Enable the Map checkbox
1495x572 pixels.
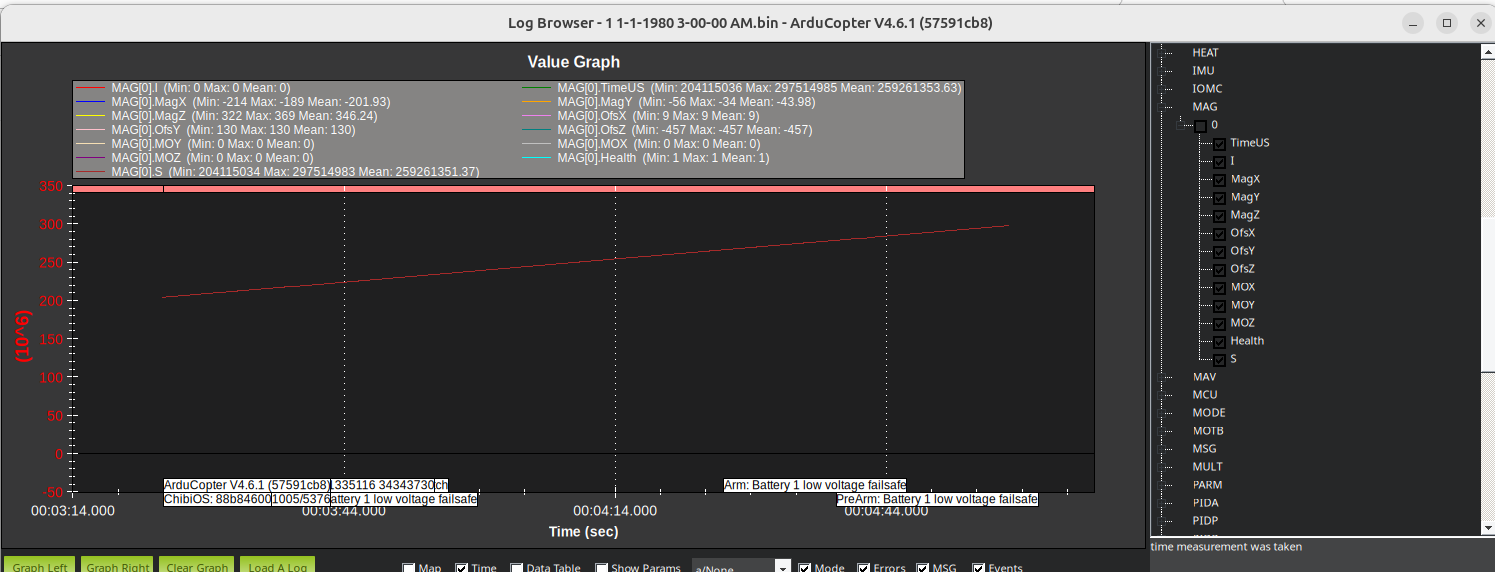(x=409, y=568)
